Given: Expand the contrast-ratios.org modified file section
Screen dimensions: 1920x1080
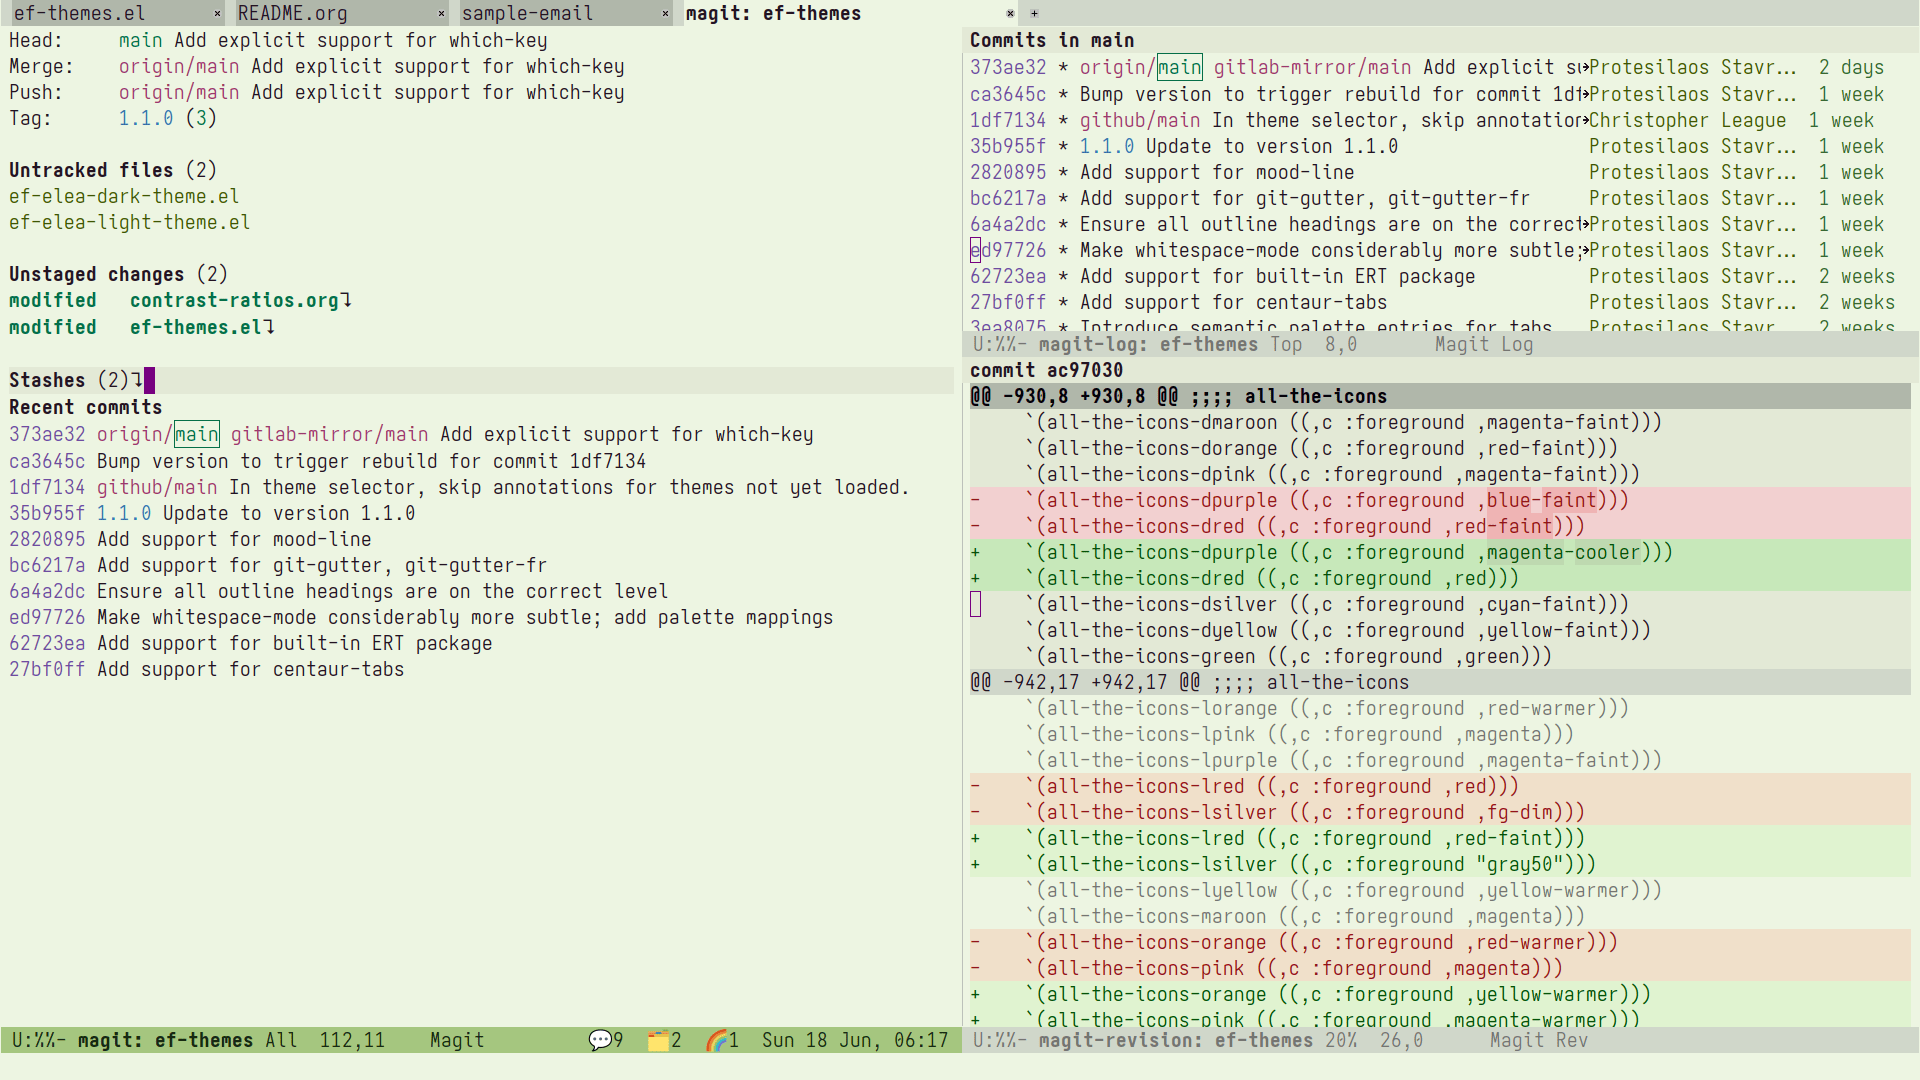Looking at the screenshot, I should click(x=180, y=300).
